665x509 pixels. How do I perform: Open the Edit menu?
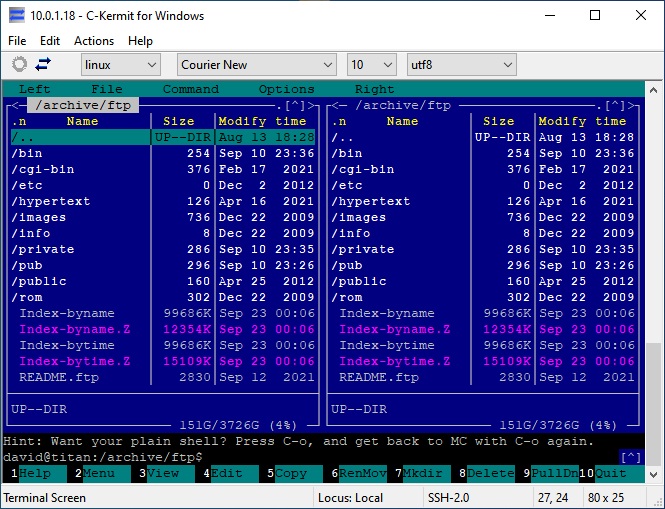pyautogui.click(x=50, y=41)
